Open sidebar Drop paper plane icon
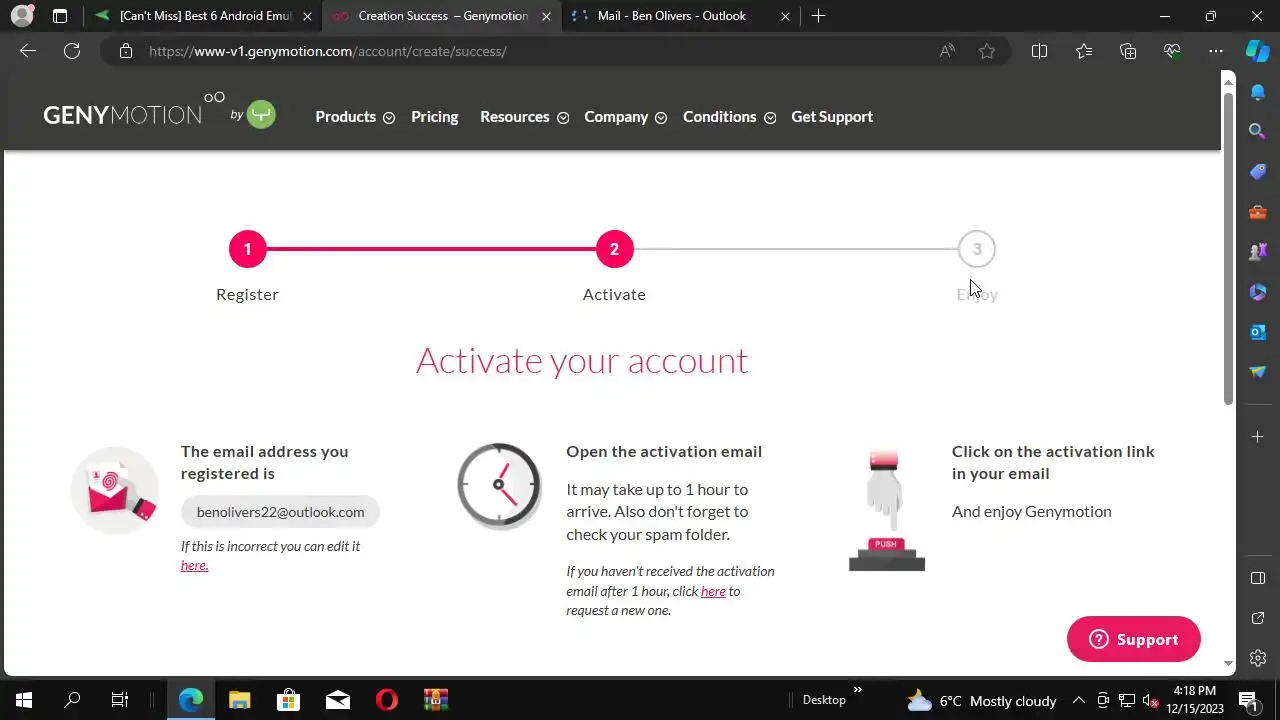 point(1258,372)
